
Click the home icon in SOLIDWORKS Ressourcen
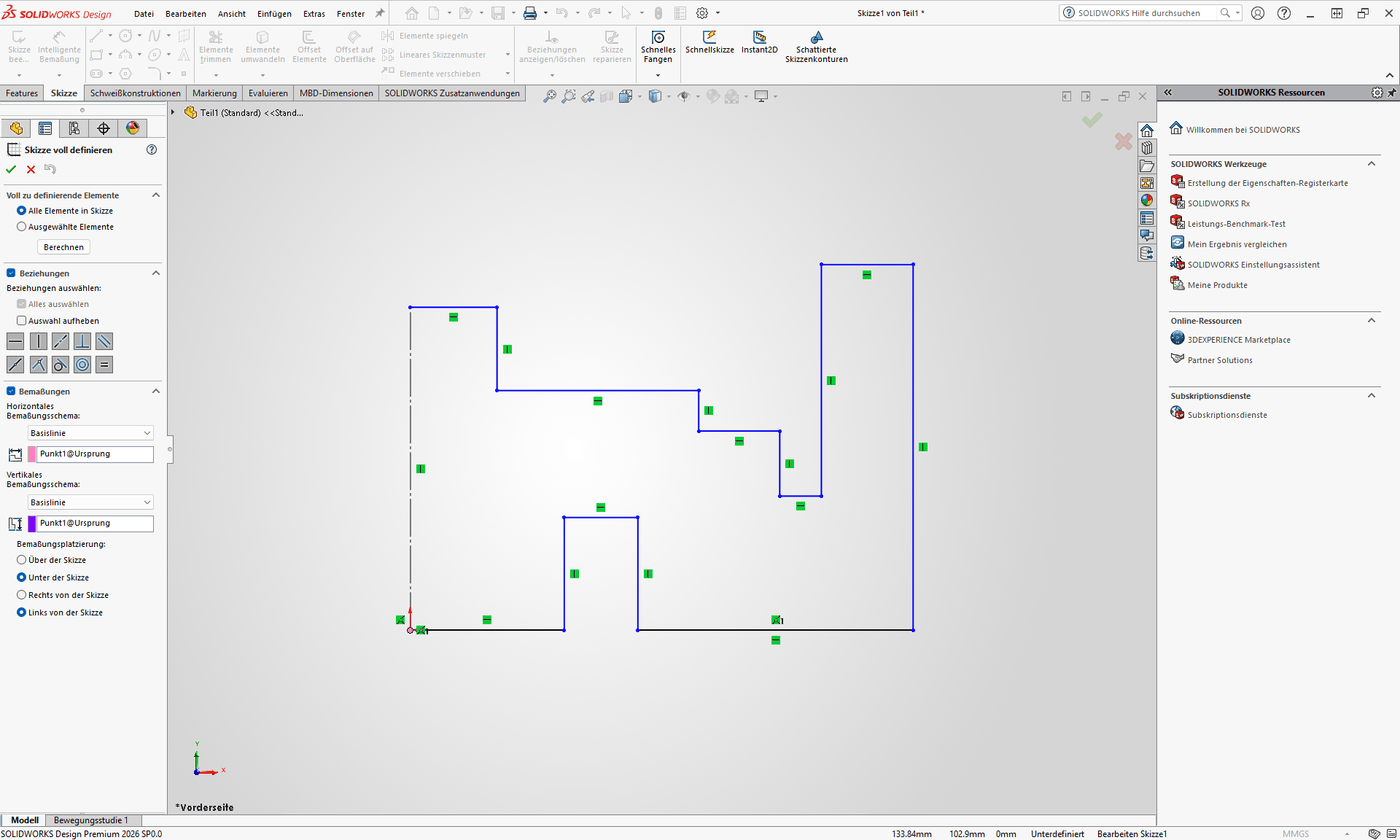(x=1146, y=129)
